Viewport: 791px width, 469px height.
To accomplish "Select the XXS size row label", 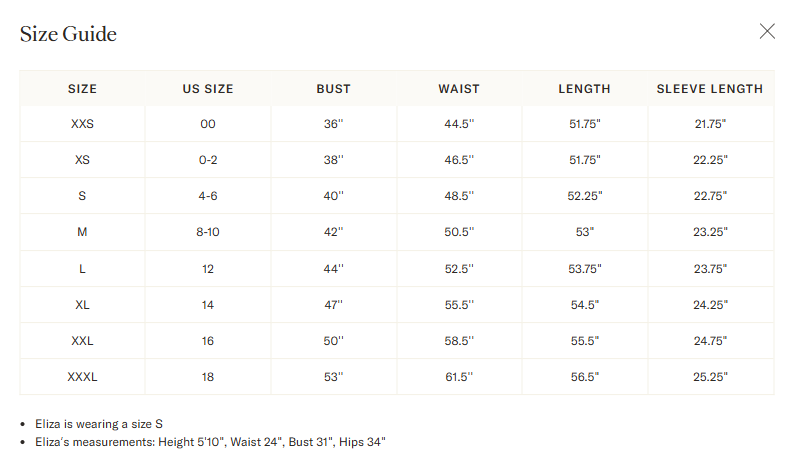I will (x=82, y=124).
